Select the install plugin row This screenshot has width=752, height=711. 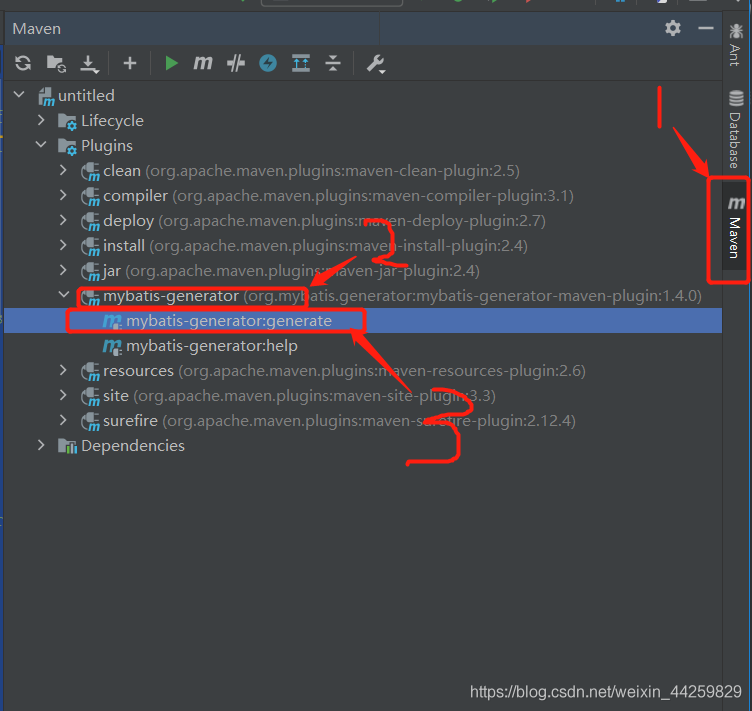click(x=363, y=245)
